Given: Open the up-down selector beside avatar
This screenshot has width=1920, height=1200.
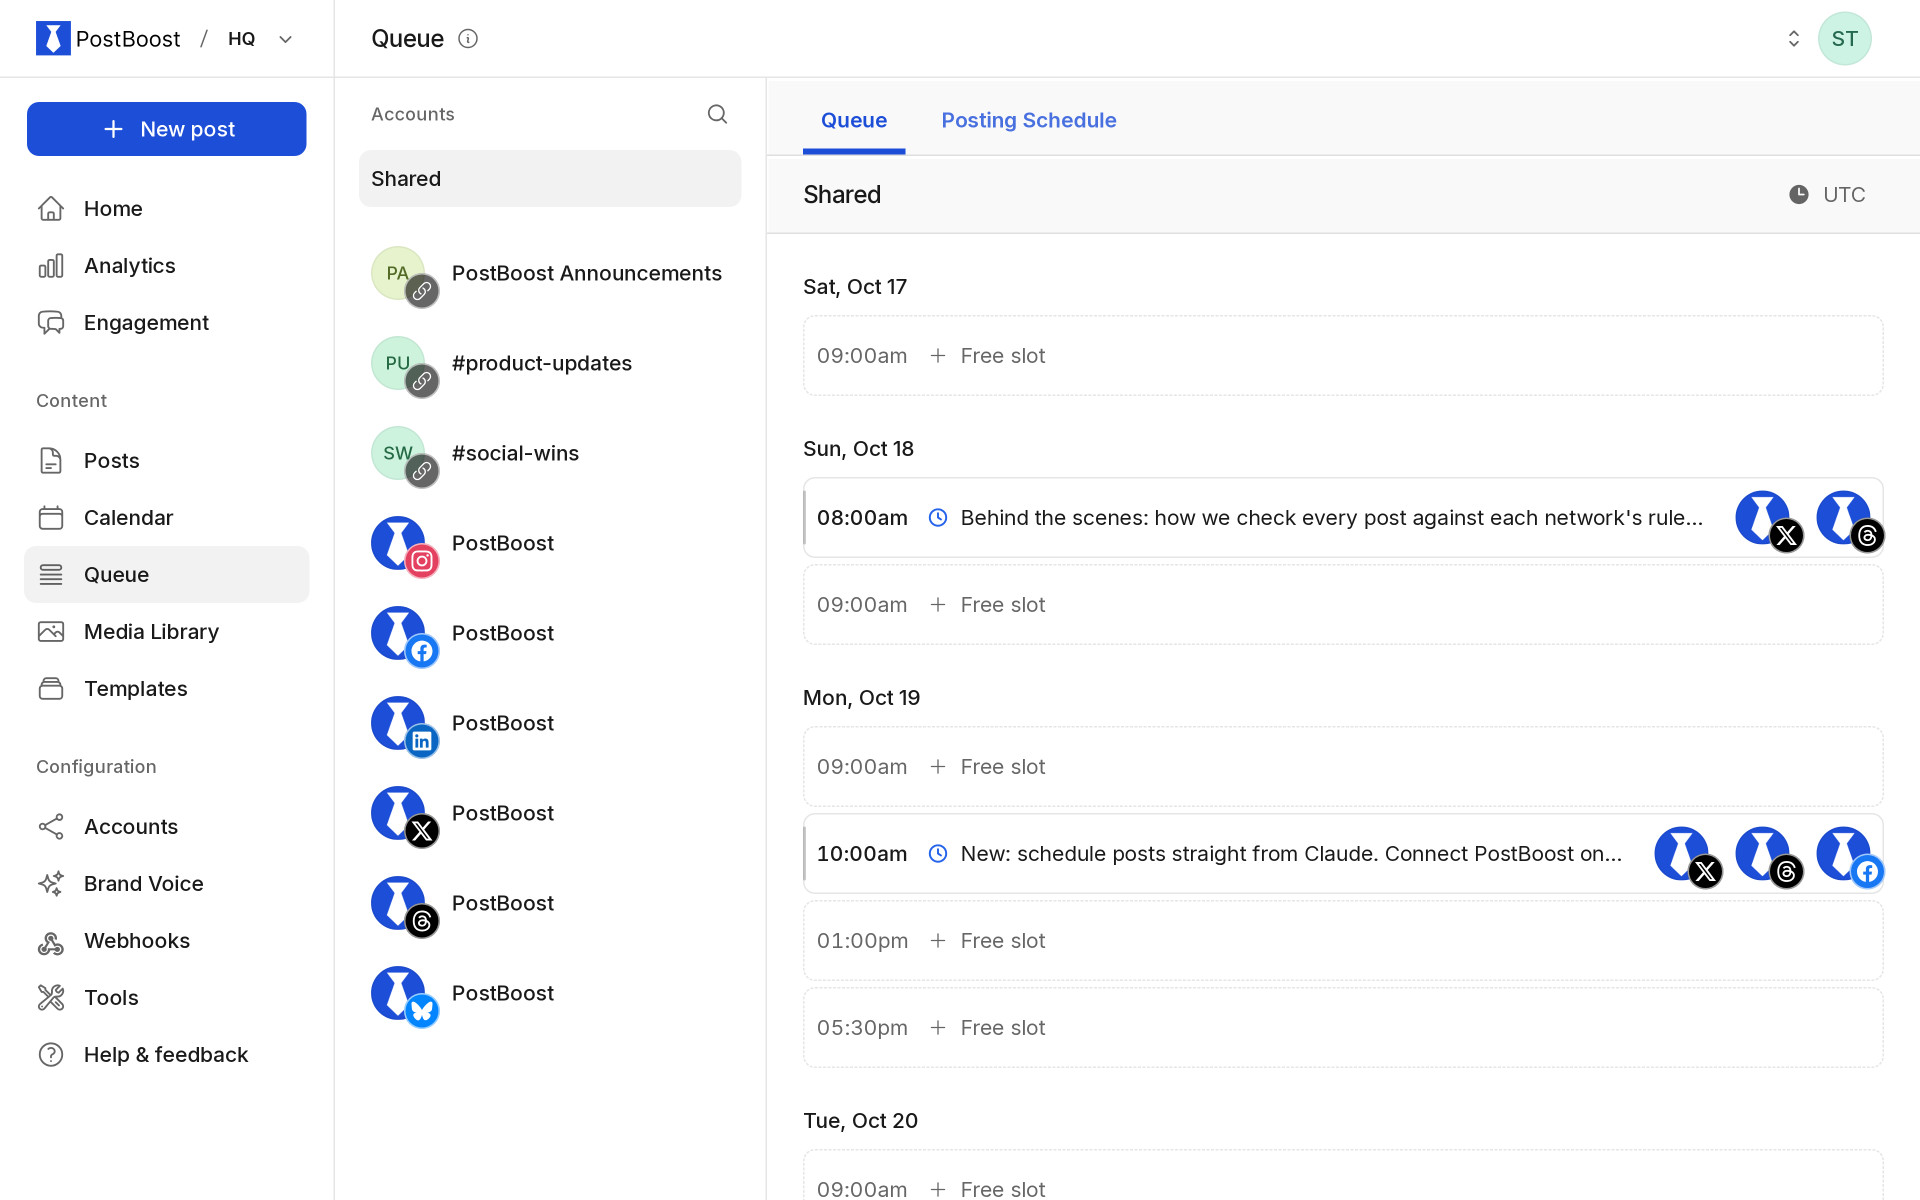Looking at the screenshot, I should pos(1793,38).
